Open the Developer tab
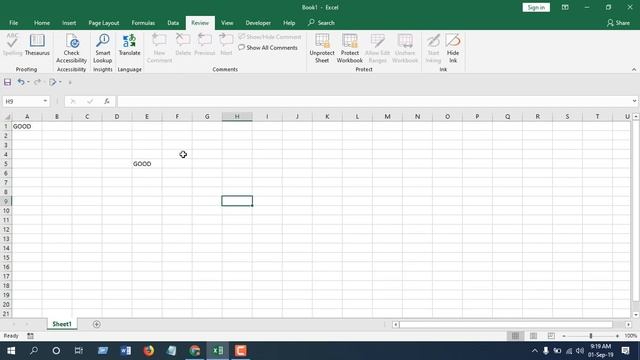 click(258, 23)
